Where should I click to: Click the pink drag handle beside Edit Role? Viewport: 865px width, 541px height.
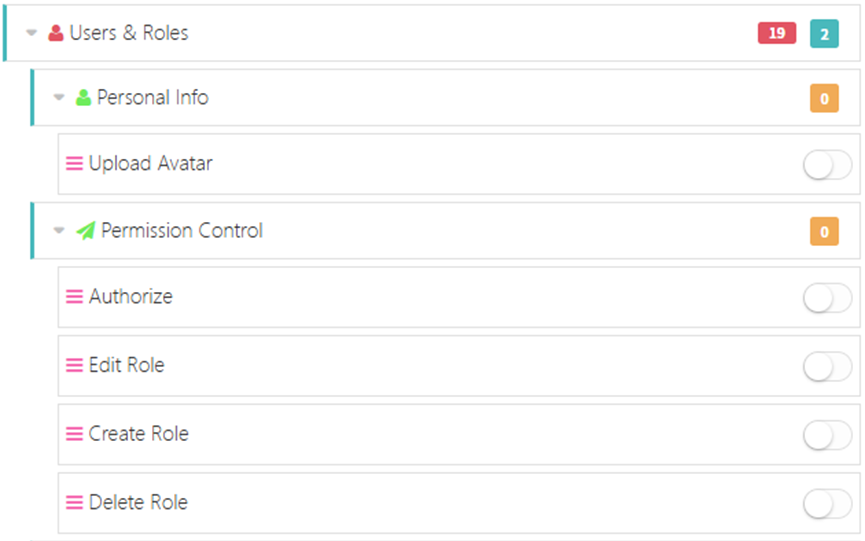75,365
